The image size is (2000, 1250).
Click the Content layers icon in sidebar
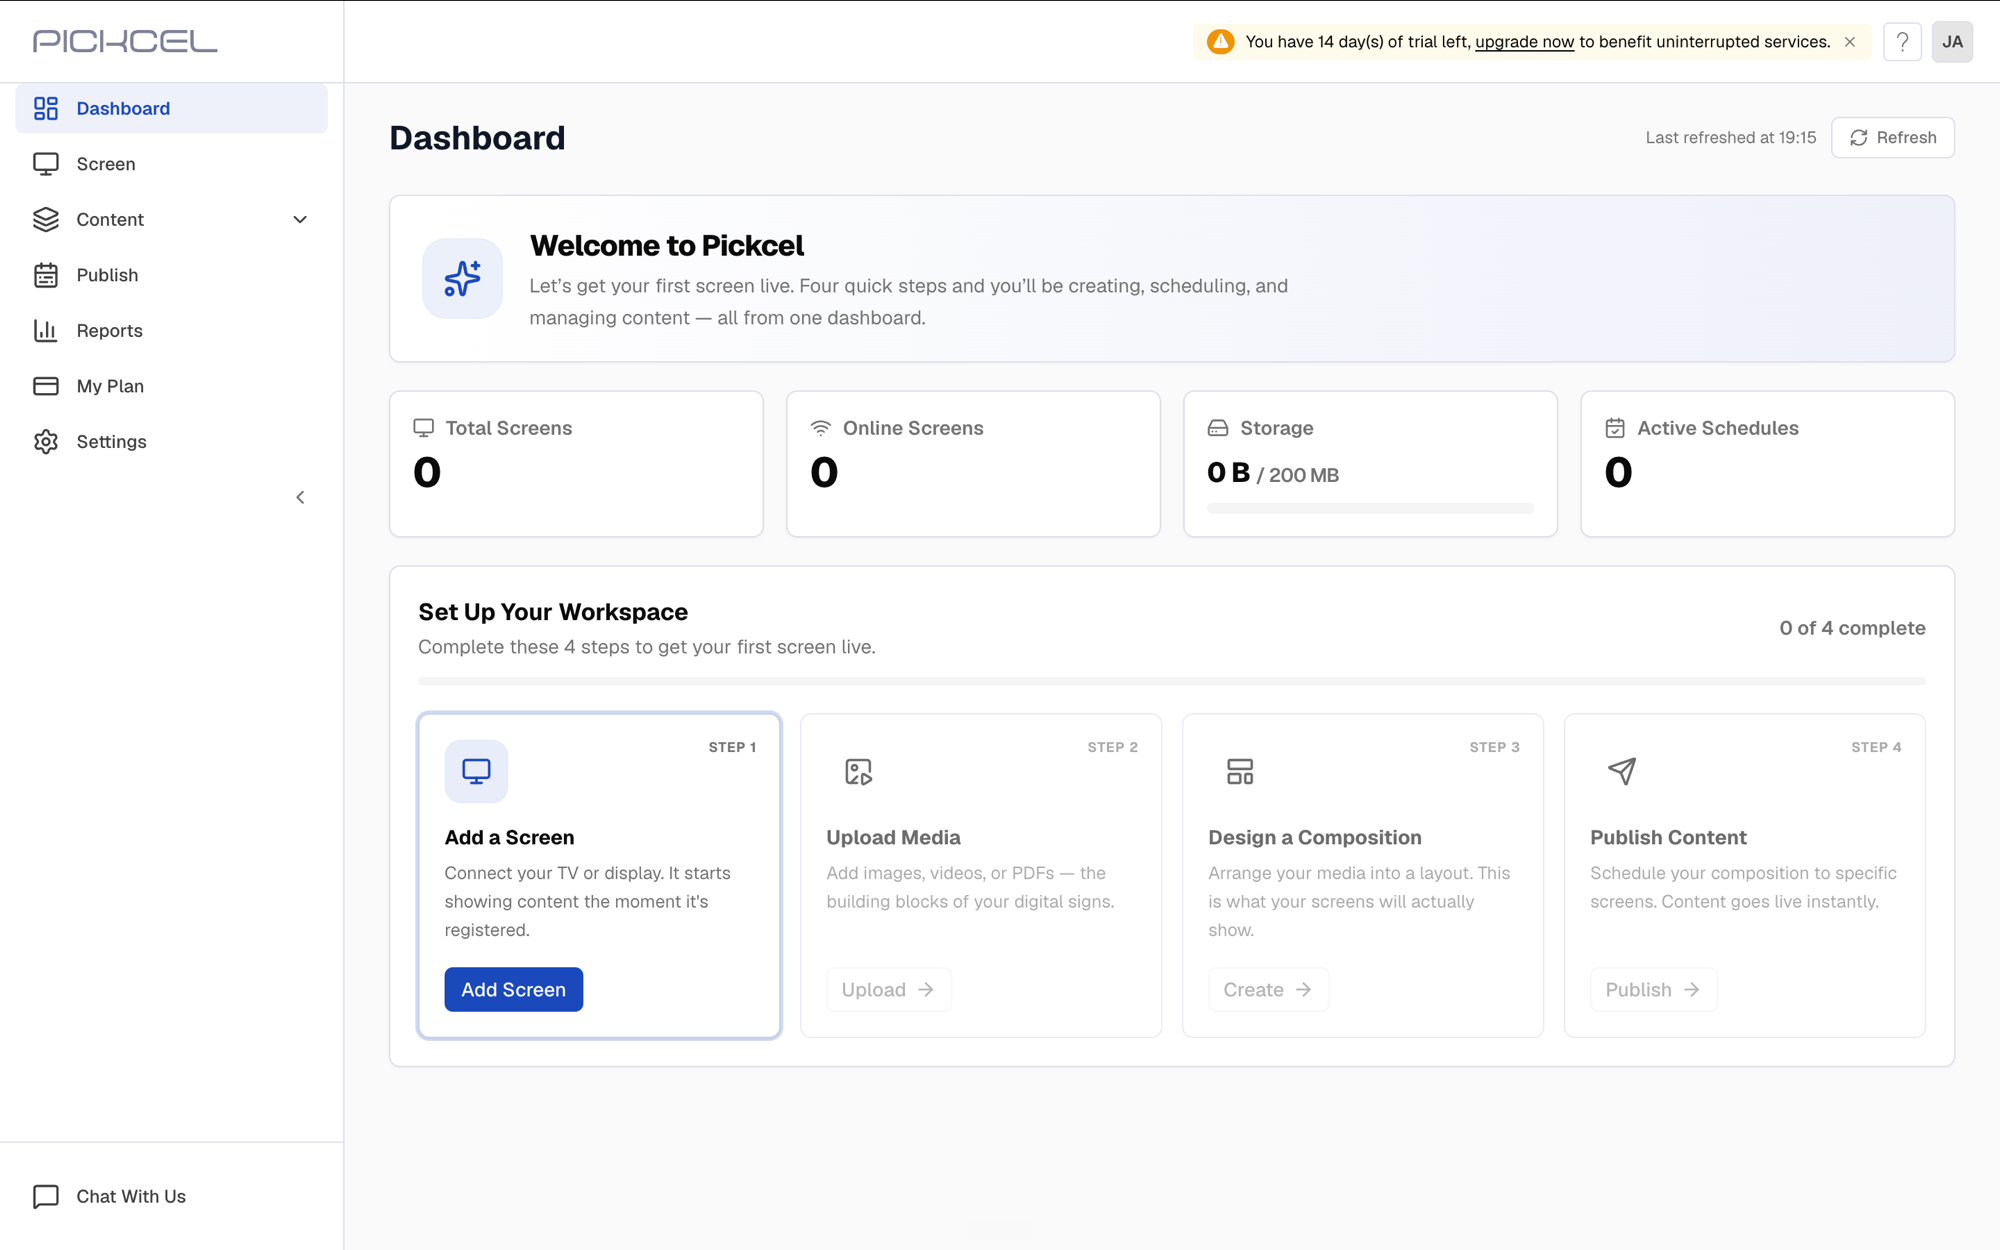(46, 219)
